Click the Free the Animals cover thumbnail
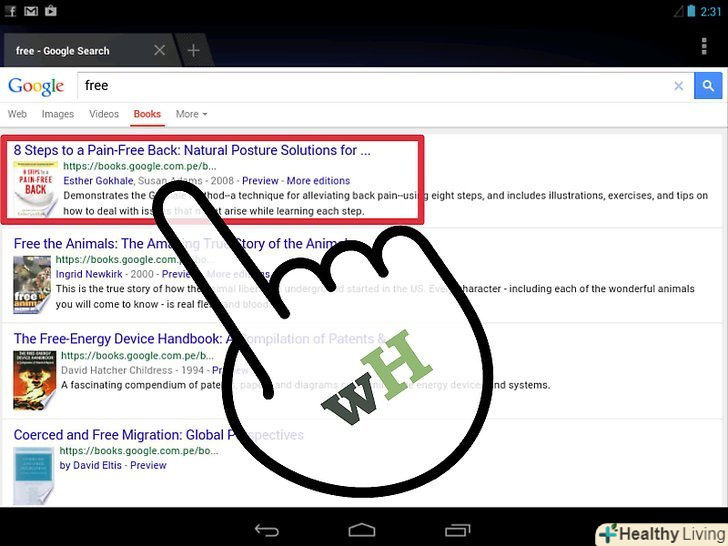The height and width of the screenshot is (546, 728). (32, 284)
